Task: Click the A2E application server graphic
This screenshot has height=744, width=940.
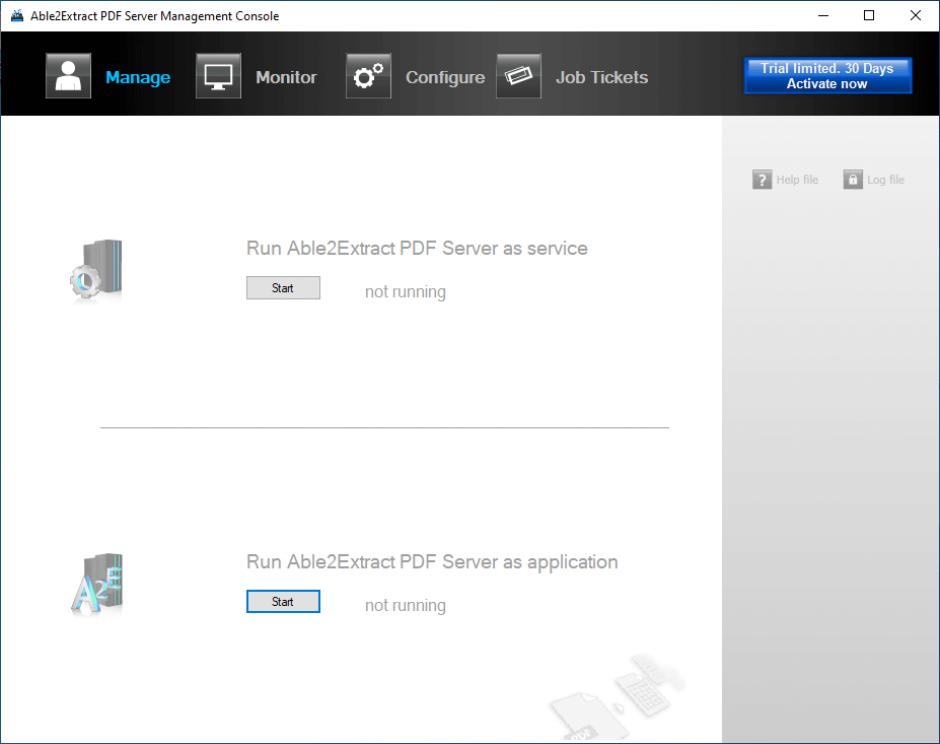Action: coord(96,584)
